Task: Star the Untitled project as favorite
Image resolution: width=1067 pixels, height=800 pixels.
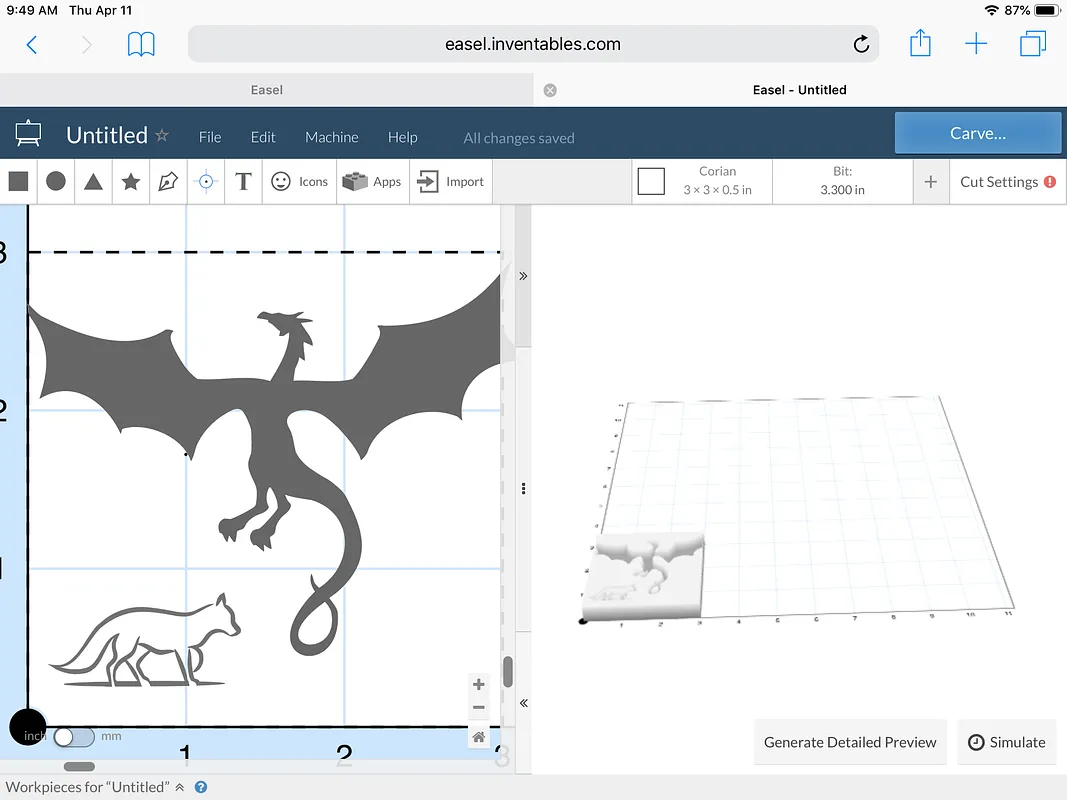Action: (x=162, y=135)
